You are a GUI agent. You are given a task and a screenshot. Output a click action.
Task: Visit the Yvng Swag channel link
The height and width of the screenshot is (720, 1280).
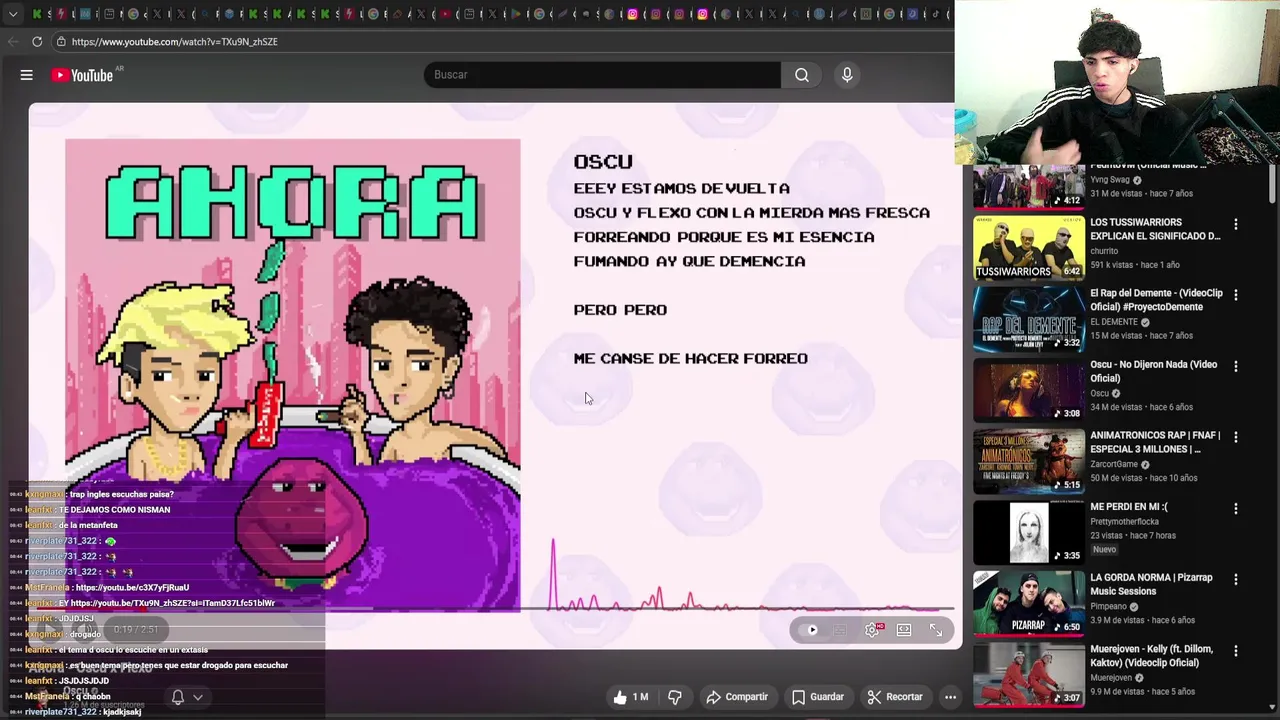[x=1109, y=181]
